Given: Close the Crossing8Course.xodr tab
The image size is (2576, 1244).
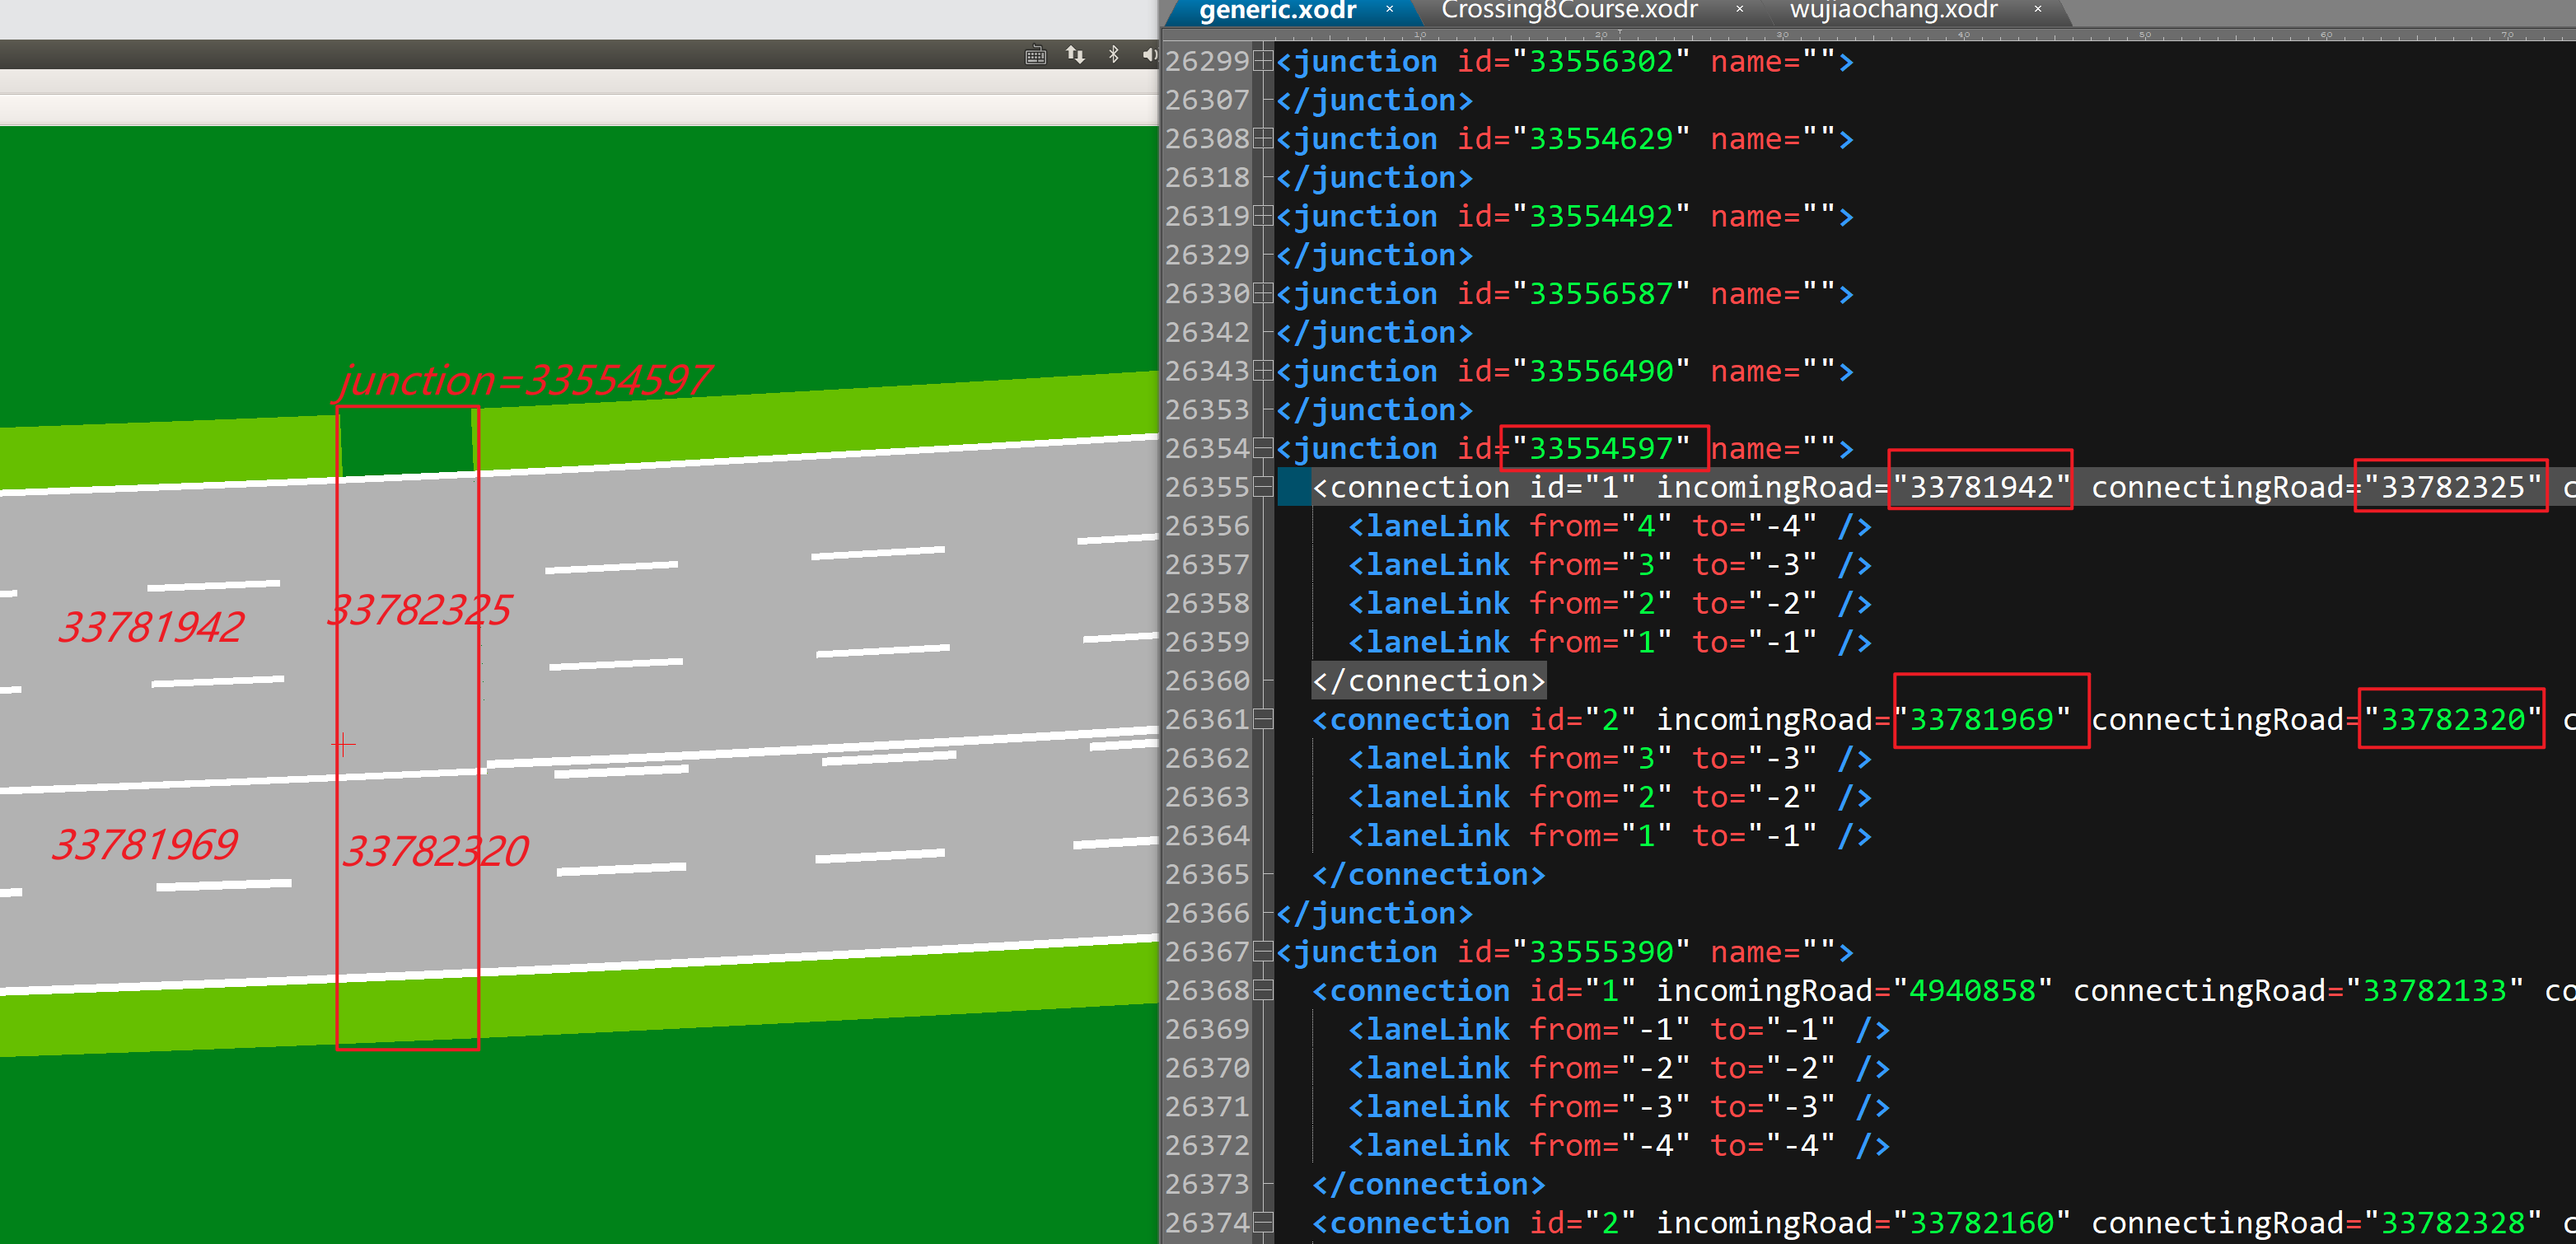Looking at the screenshot, I should tap(1739, 9).
